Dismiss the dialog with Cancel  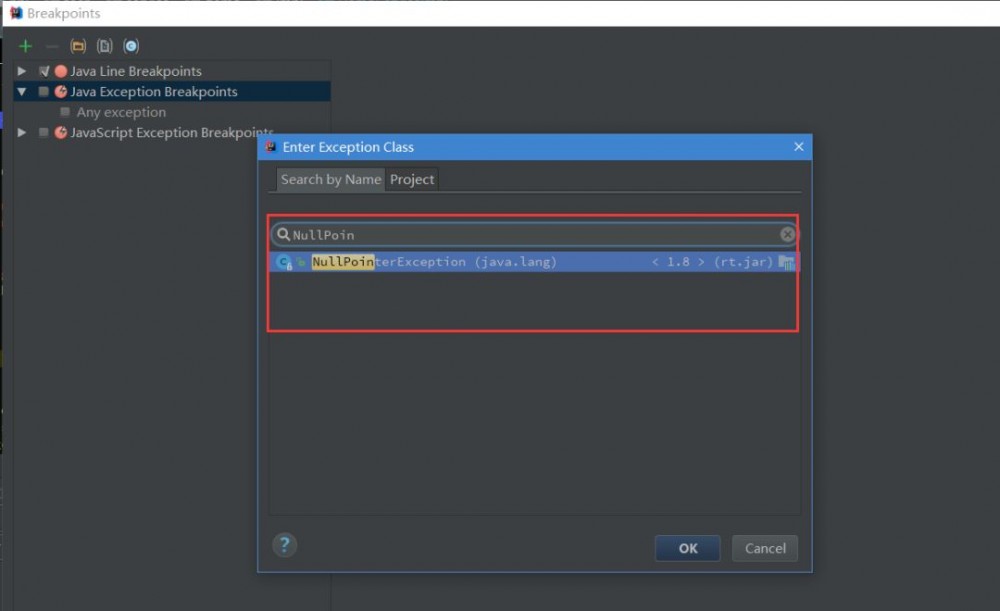pyautogui.click(x=765, y=548)
